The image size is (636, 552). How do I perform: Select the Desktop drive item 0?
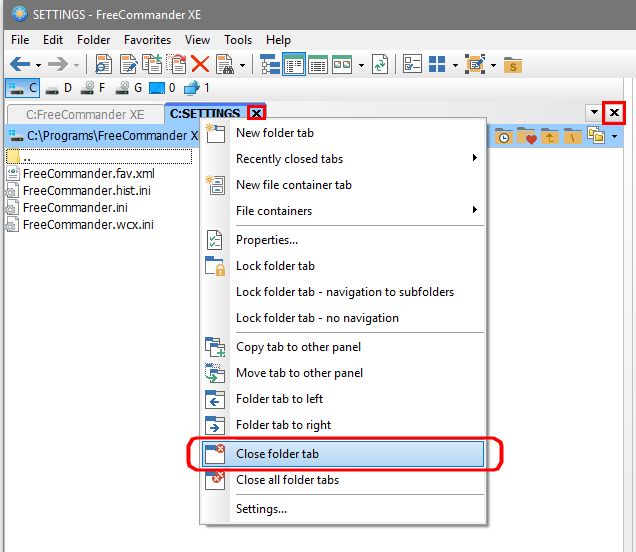point(162,88)
